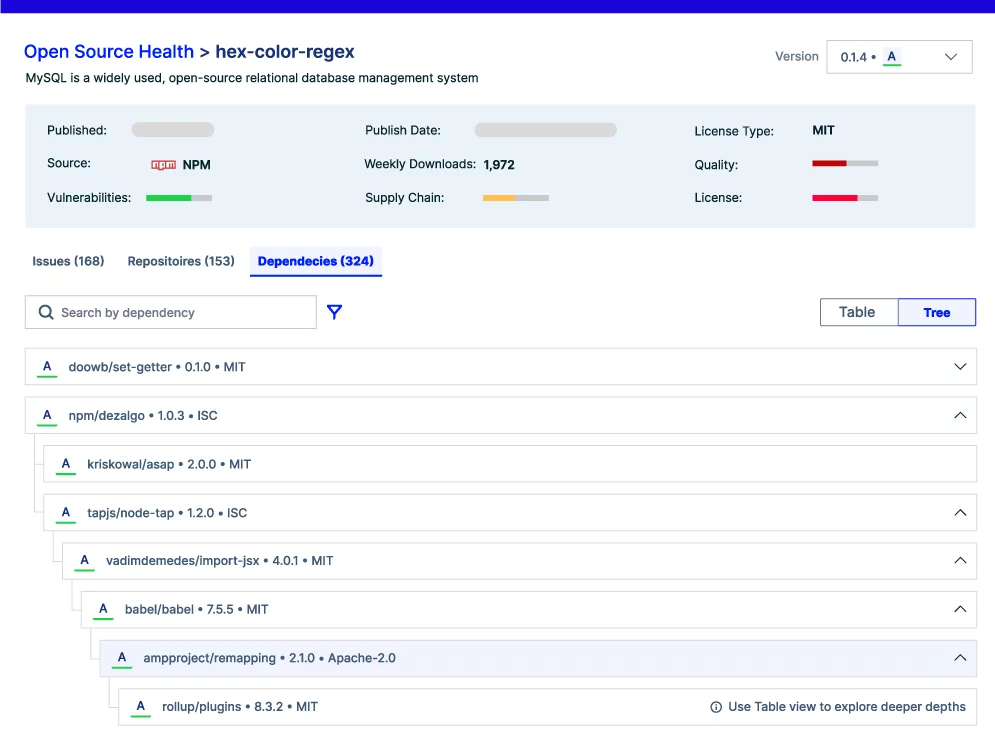Viewport: 995px width, 753px height.
Task: Click the A grade badge for npm/dezalgo
Action: (x=47, y=416)
